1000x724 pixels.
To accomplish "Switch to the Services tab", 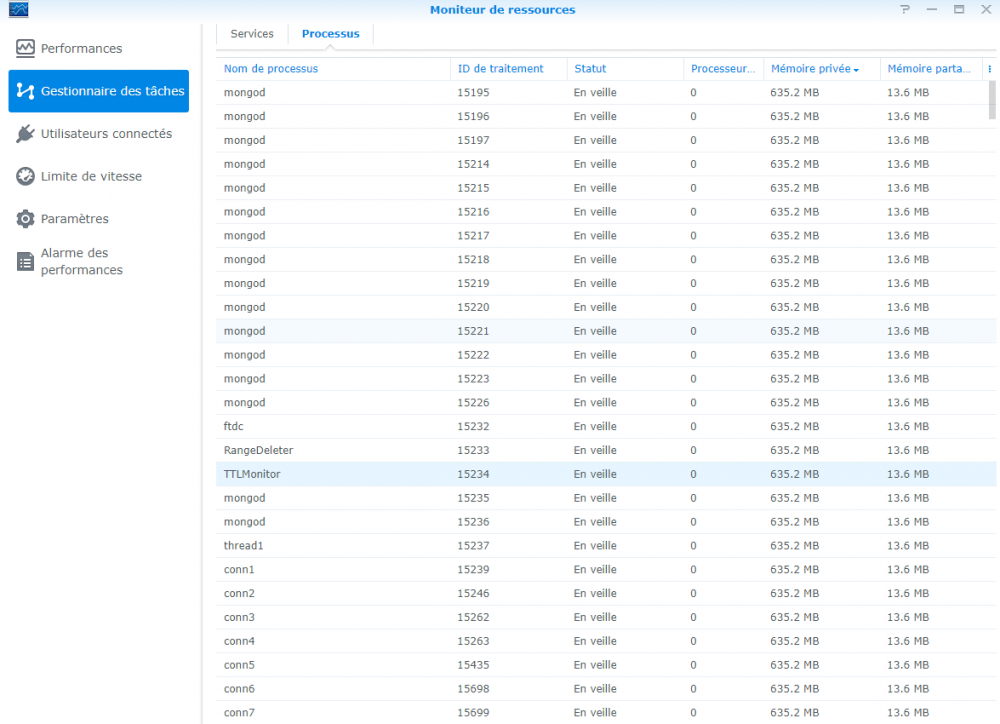I will pos(252,34).
